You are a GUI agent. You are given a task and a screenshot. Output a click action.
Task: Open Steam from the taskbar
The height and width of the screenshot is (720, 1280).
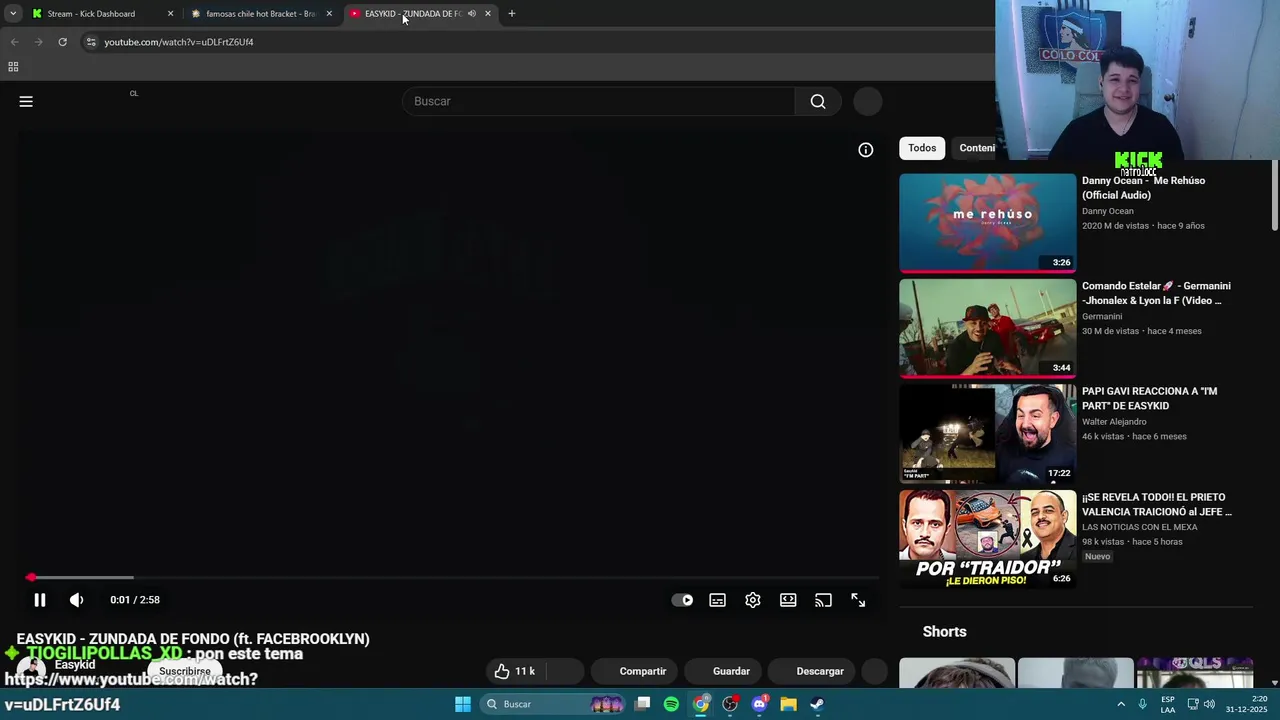(817, 704)
